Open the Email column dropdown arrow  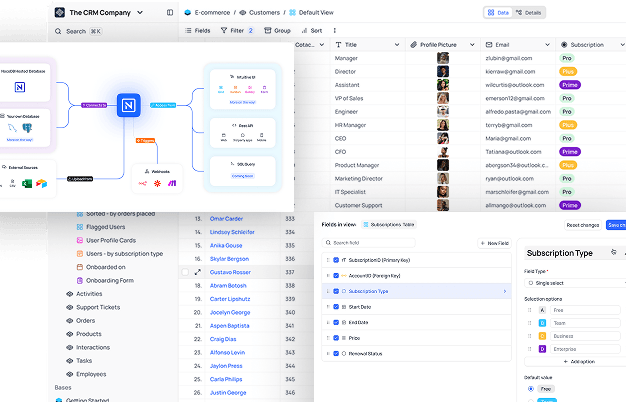pyautogui.click(x=547, y=45)
